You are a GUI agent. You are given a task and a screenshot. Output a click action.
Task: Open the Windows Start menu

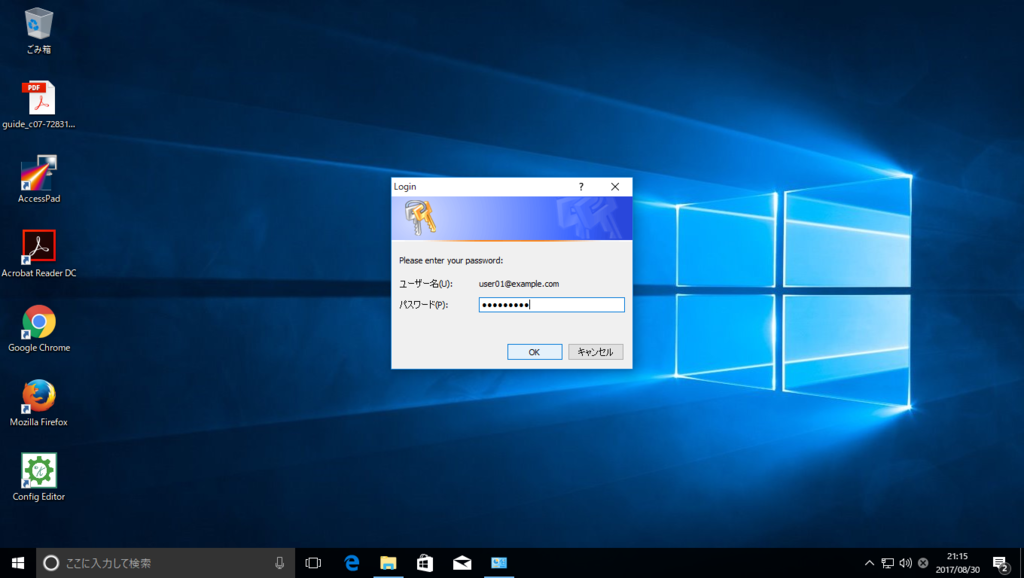pyautogui.click(x=18, y=563)
